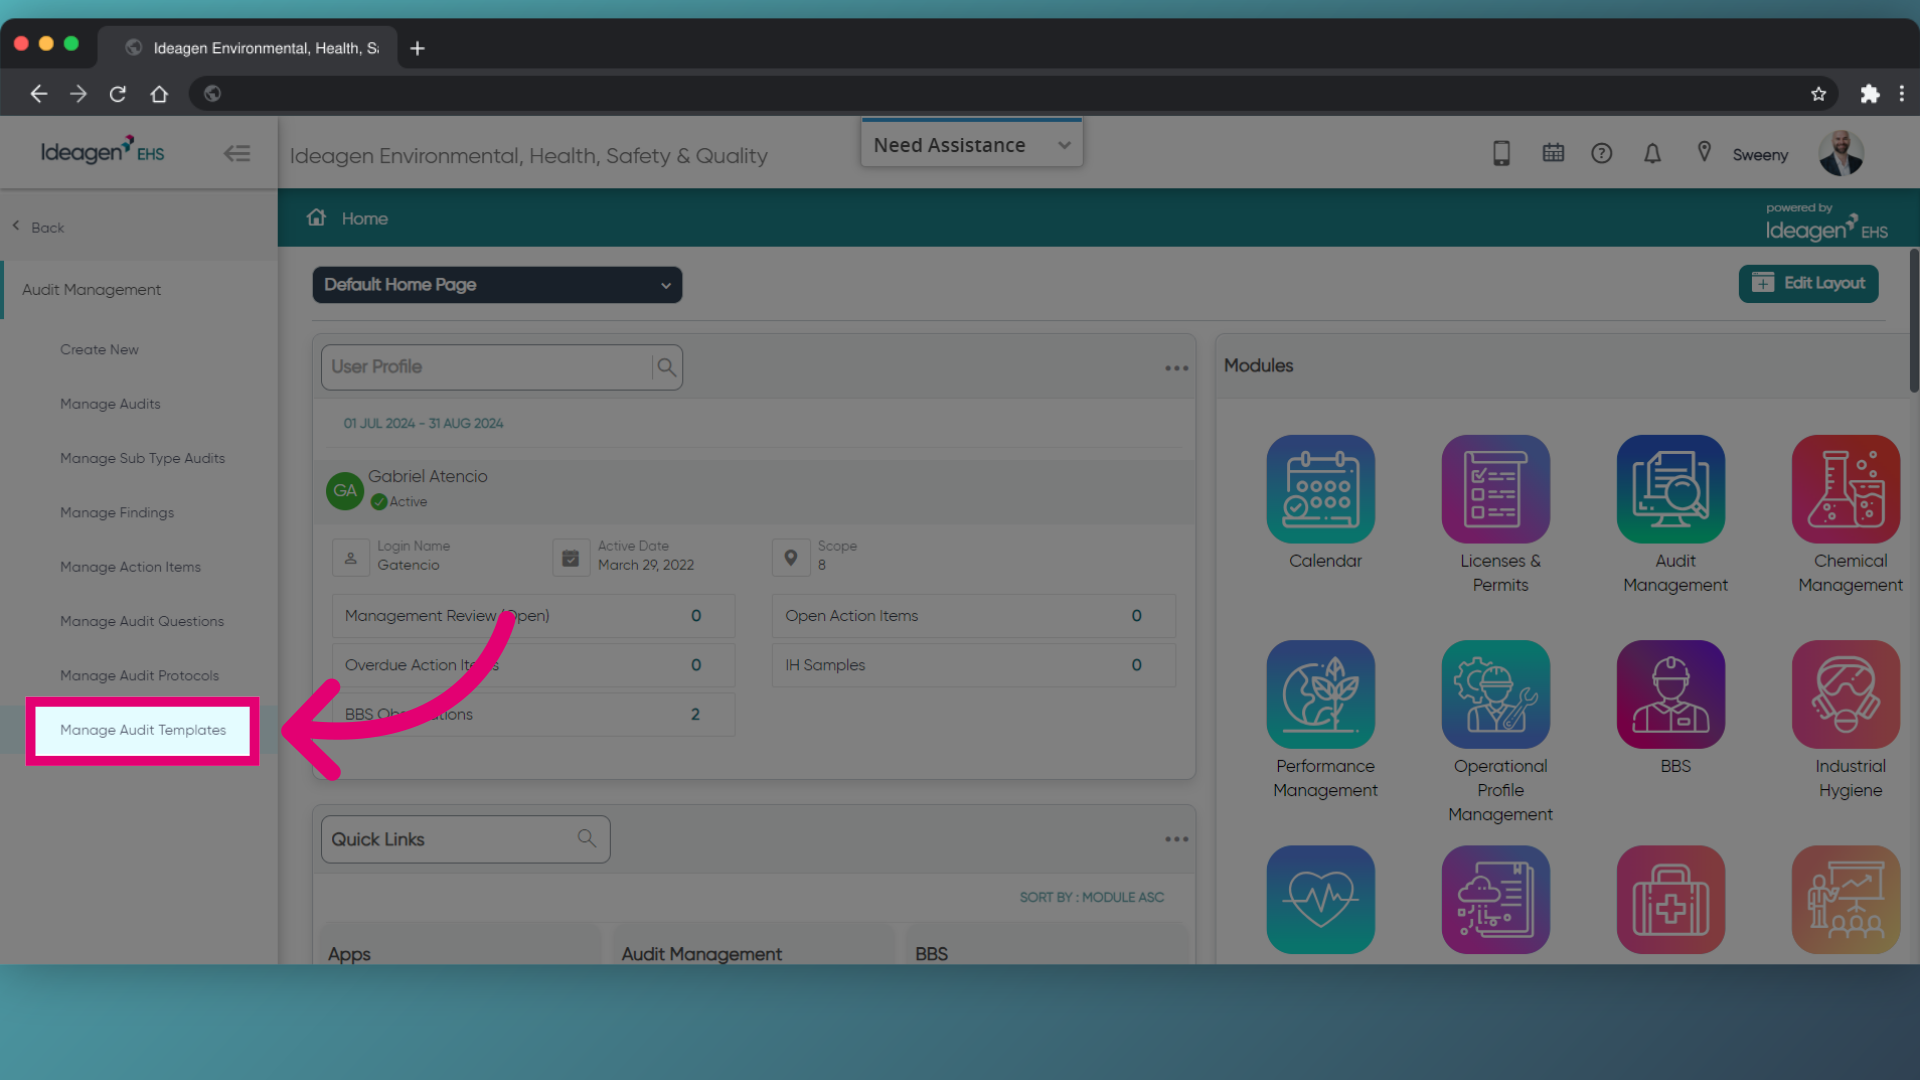Select the Chemical Management module icon

(1845, 490)
